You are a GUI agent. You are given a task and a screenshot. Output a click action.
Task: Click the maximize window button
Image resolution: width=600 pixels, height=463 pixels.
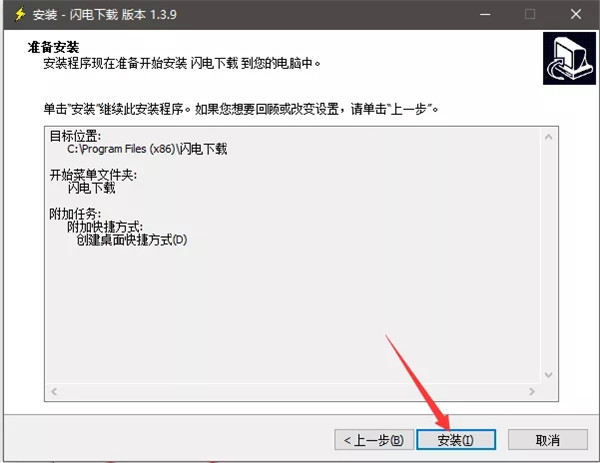coord(530,14)
